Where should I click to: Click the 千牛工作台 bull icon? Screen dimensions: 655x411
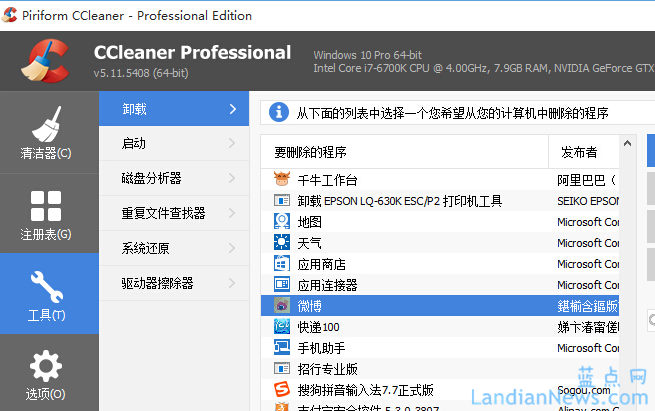[x=282, y=179]
